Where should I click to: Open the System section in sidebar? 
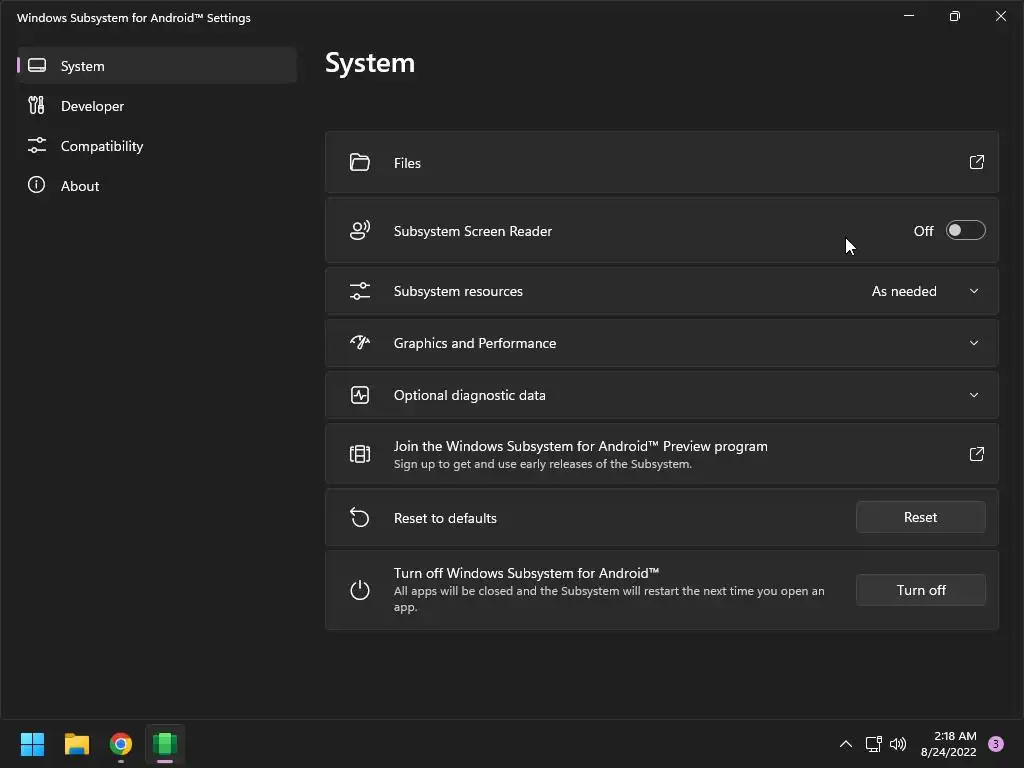click(x=157, y=65)
